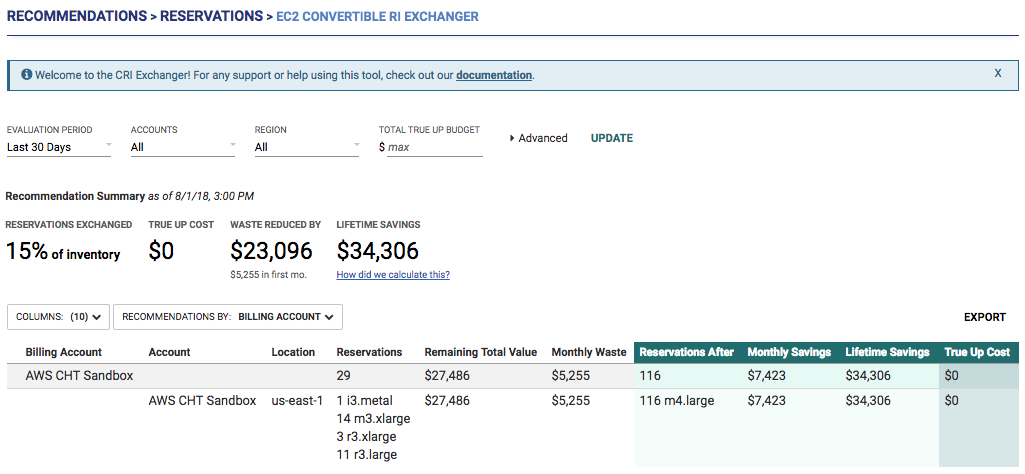This screenshot has height=474, width=1025.
Task: Click AWS CHT Sandbox in Account column
Action: pos(202,401)
